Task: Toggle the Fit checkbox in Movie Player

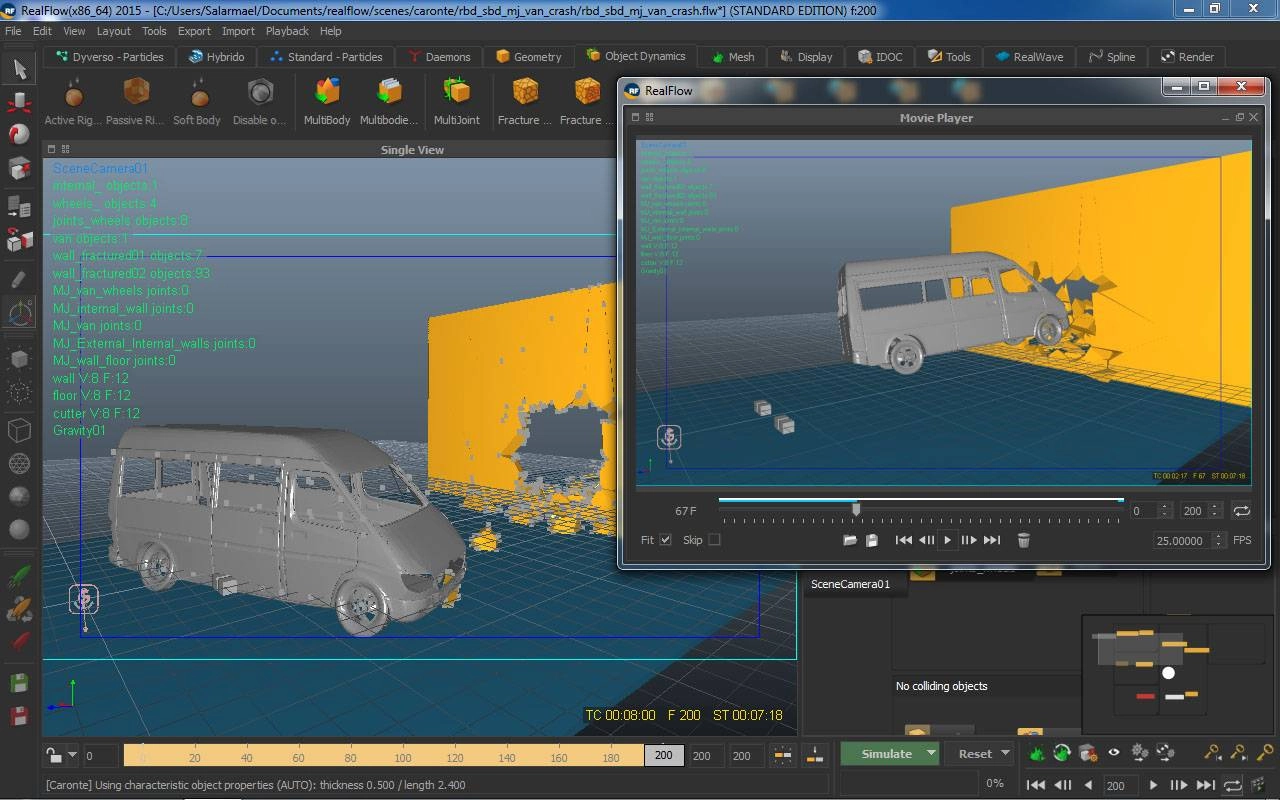Action: 666,540
